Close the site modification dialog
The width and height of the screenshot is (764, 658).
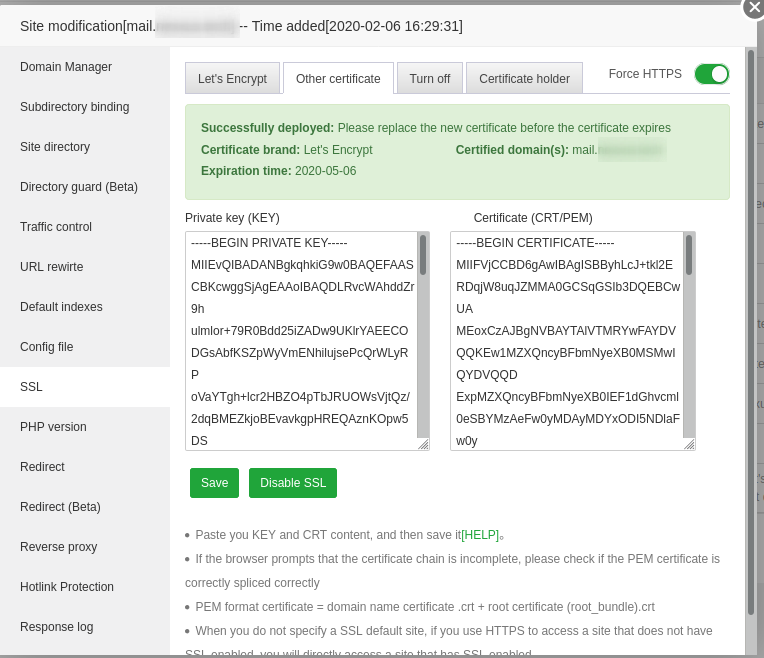(754, 7)
